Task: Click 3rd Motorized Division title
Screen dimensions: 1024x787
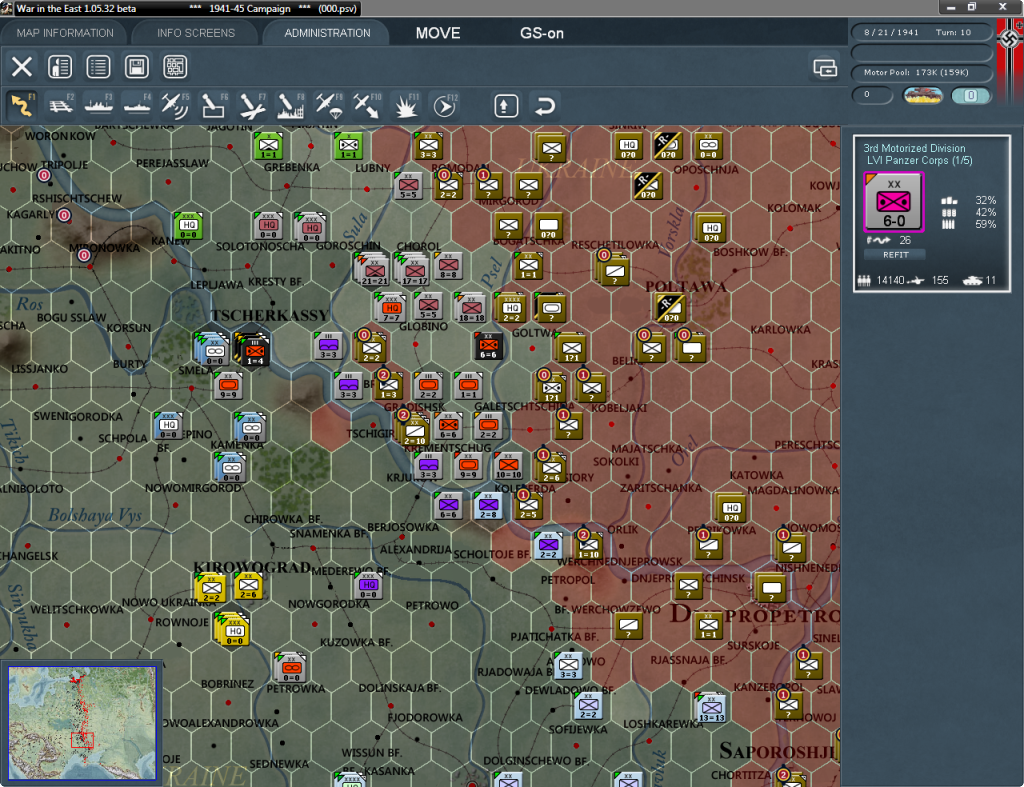Action: click(914, 148)
